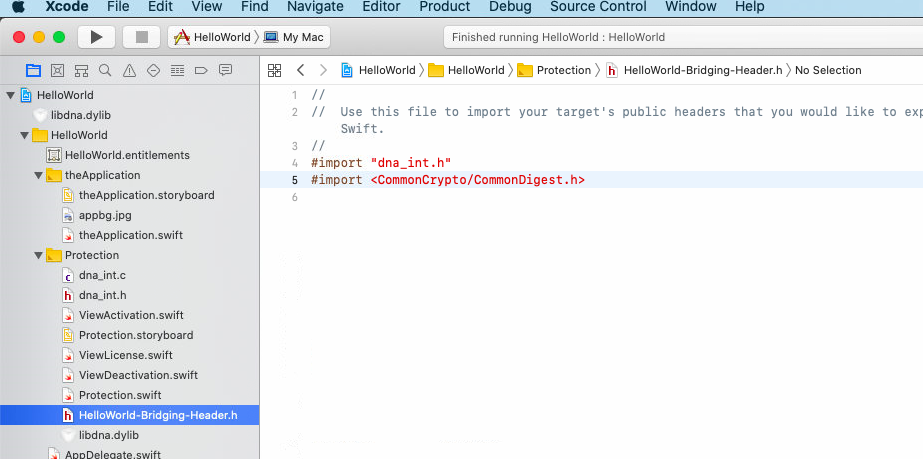Show the Project navigator

34,71
